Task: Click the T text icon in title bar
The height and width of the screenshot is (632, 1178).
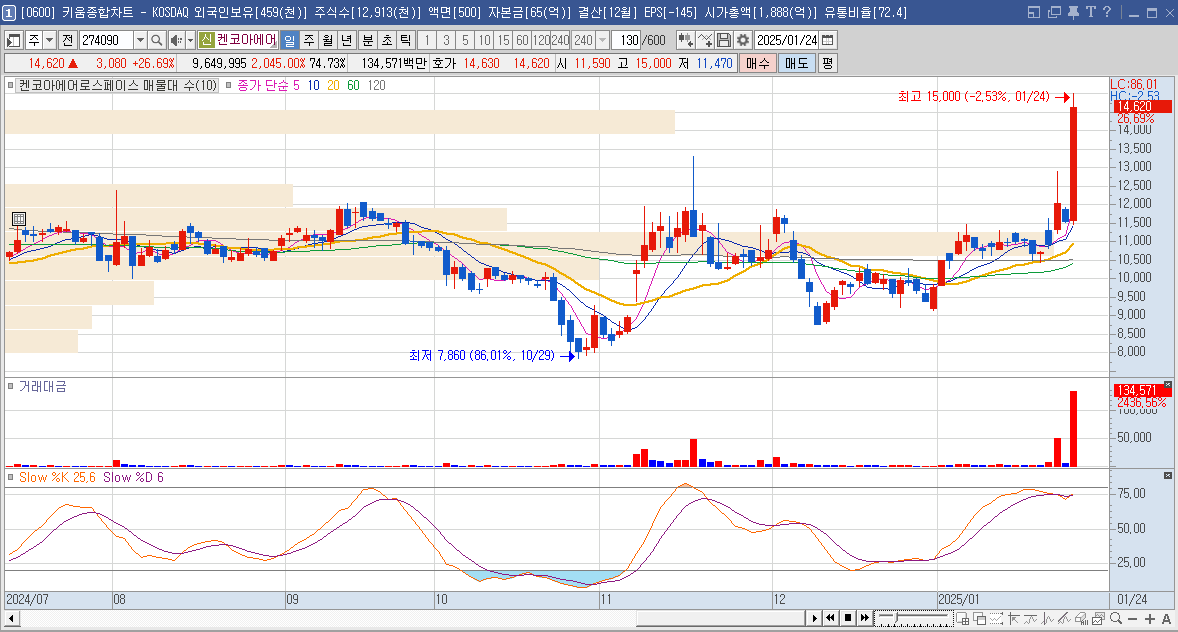Action: [1090, 12]
